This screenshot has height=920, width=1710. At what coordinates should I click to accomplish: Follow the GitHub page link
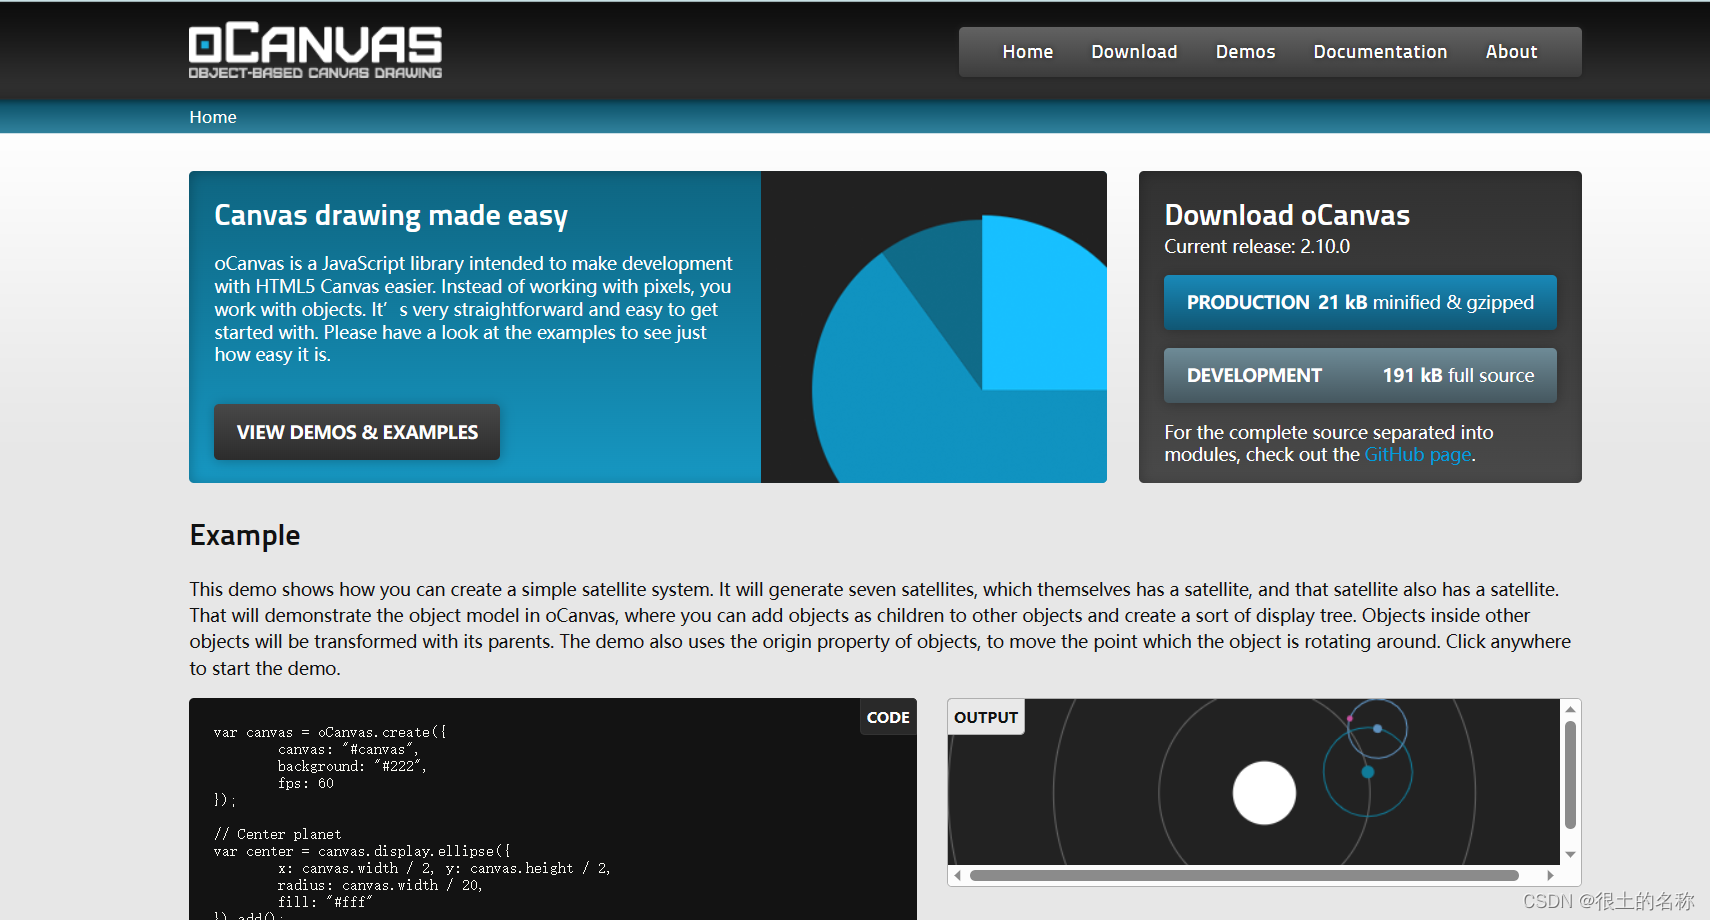pos(1418,455)
